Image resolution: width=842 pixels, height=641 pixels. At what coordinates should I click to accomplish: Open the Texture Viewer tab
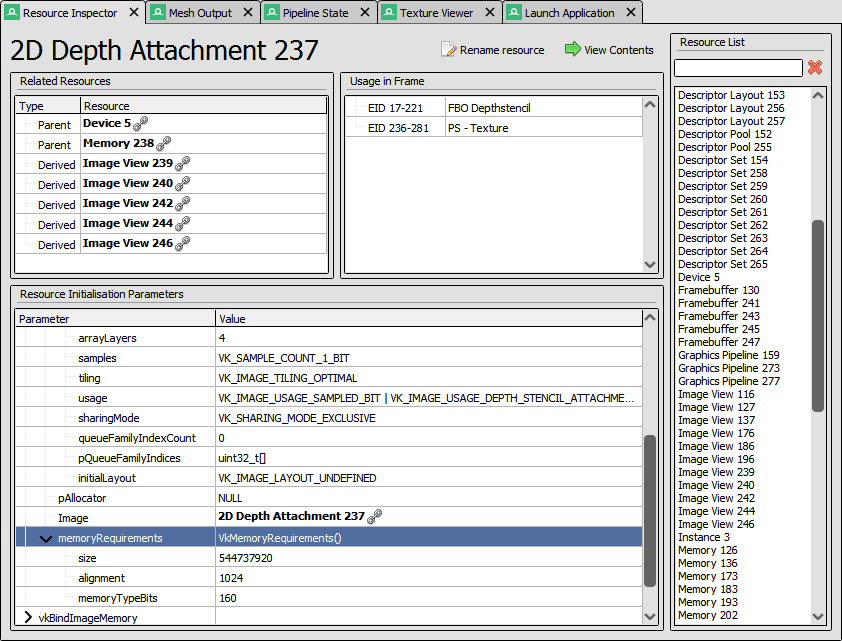pyautogui.click(x=439, y=12)
